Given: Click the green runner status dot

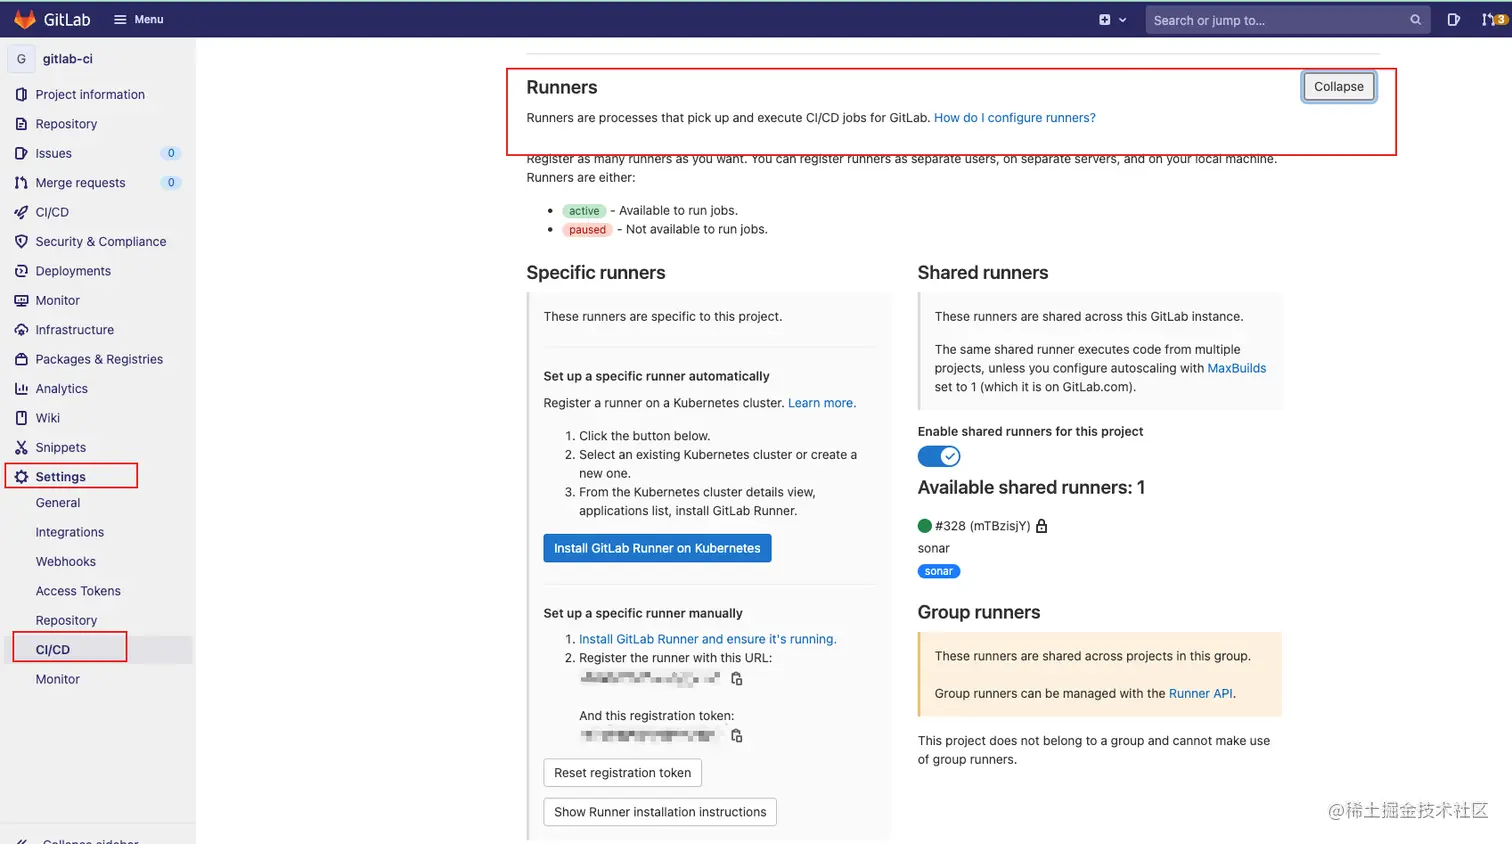Looking at the screenshot, I should pos(925,526).
